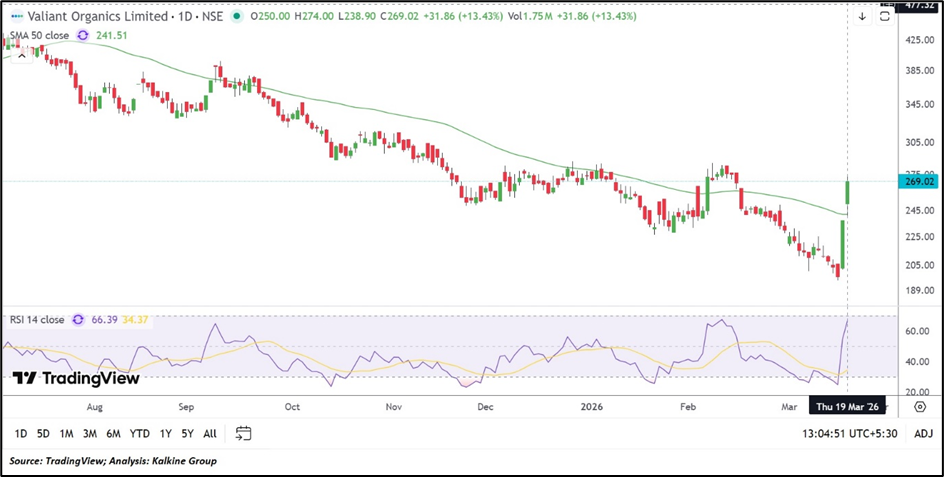Select the YTD range option
944x477 pixels.
pyautogui.click(x=139, y=433)
